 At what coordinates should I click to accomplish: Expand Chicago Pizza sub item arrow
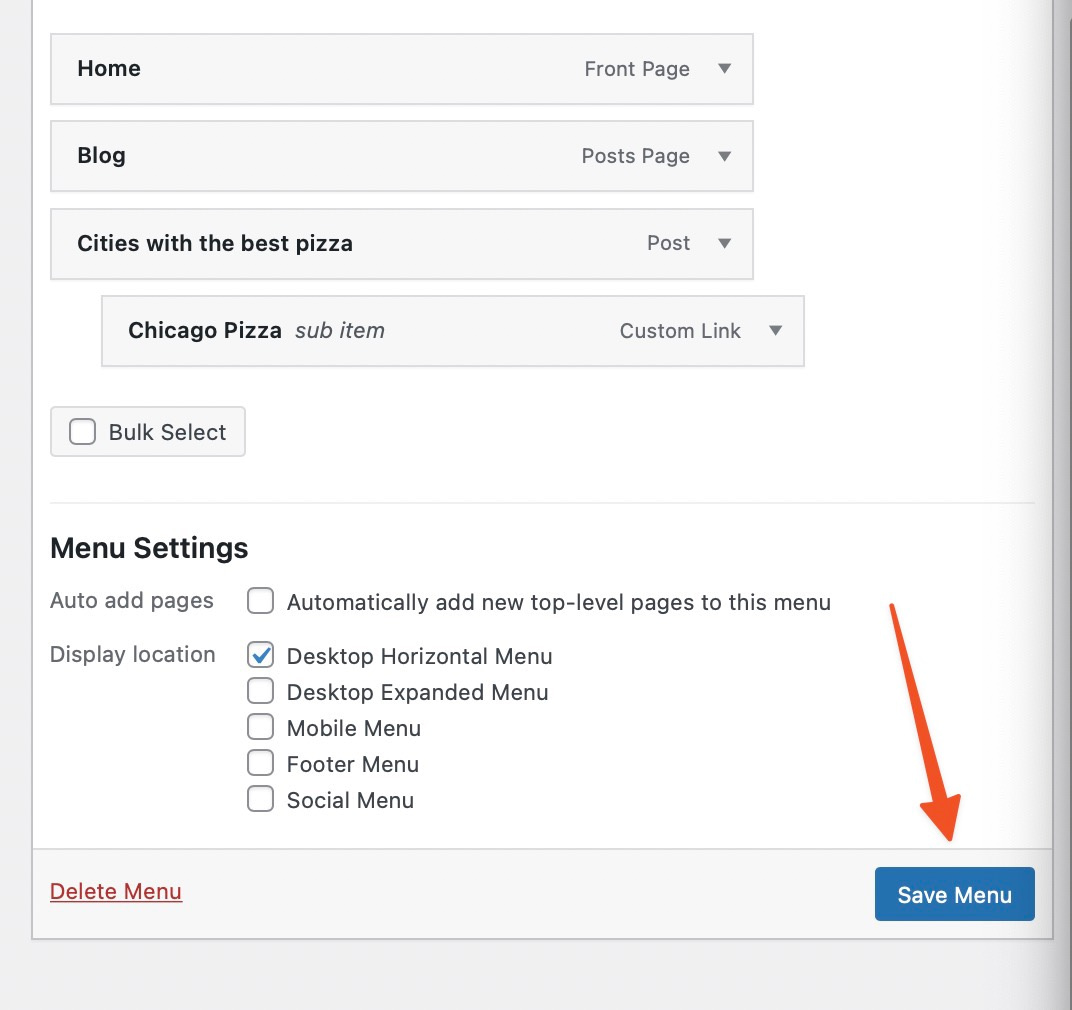[775, 331]
